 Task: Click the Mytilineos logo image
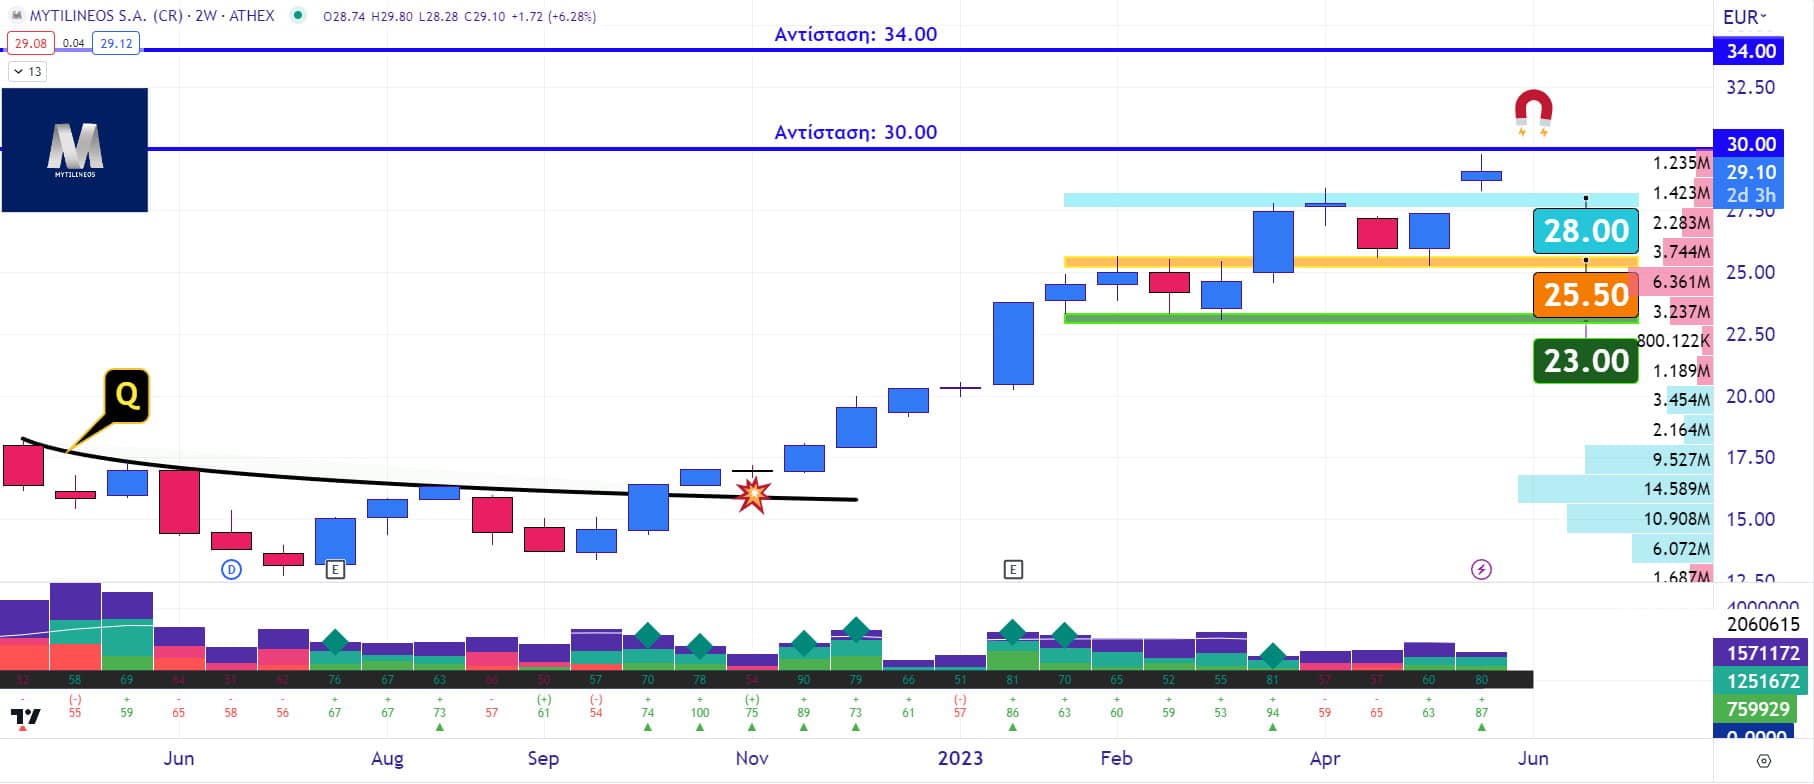[75, 150]
